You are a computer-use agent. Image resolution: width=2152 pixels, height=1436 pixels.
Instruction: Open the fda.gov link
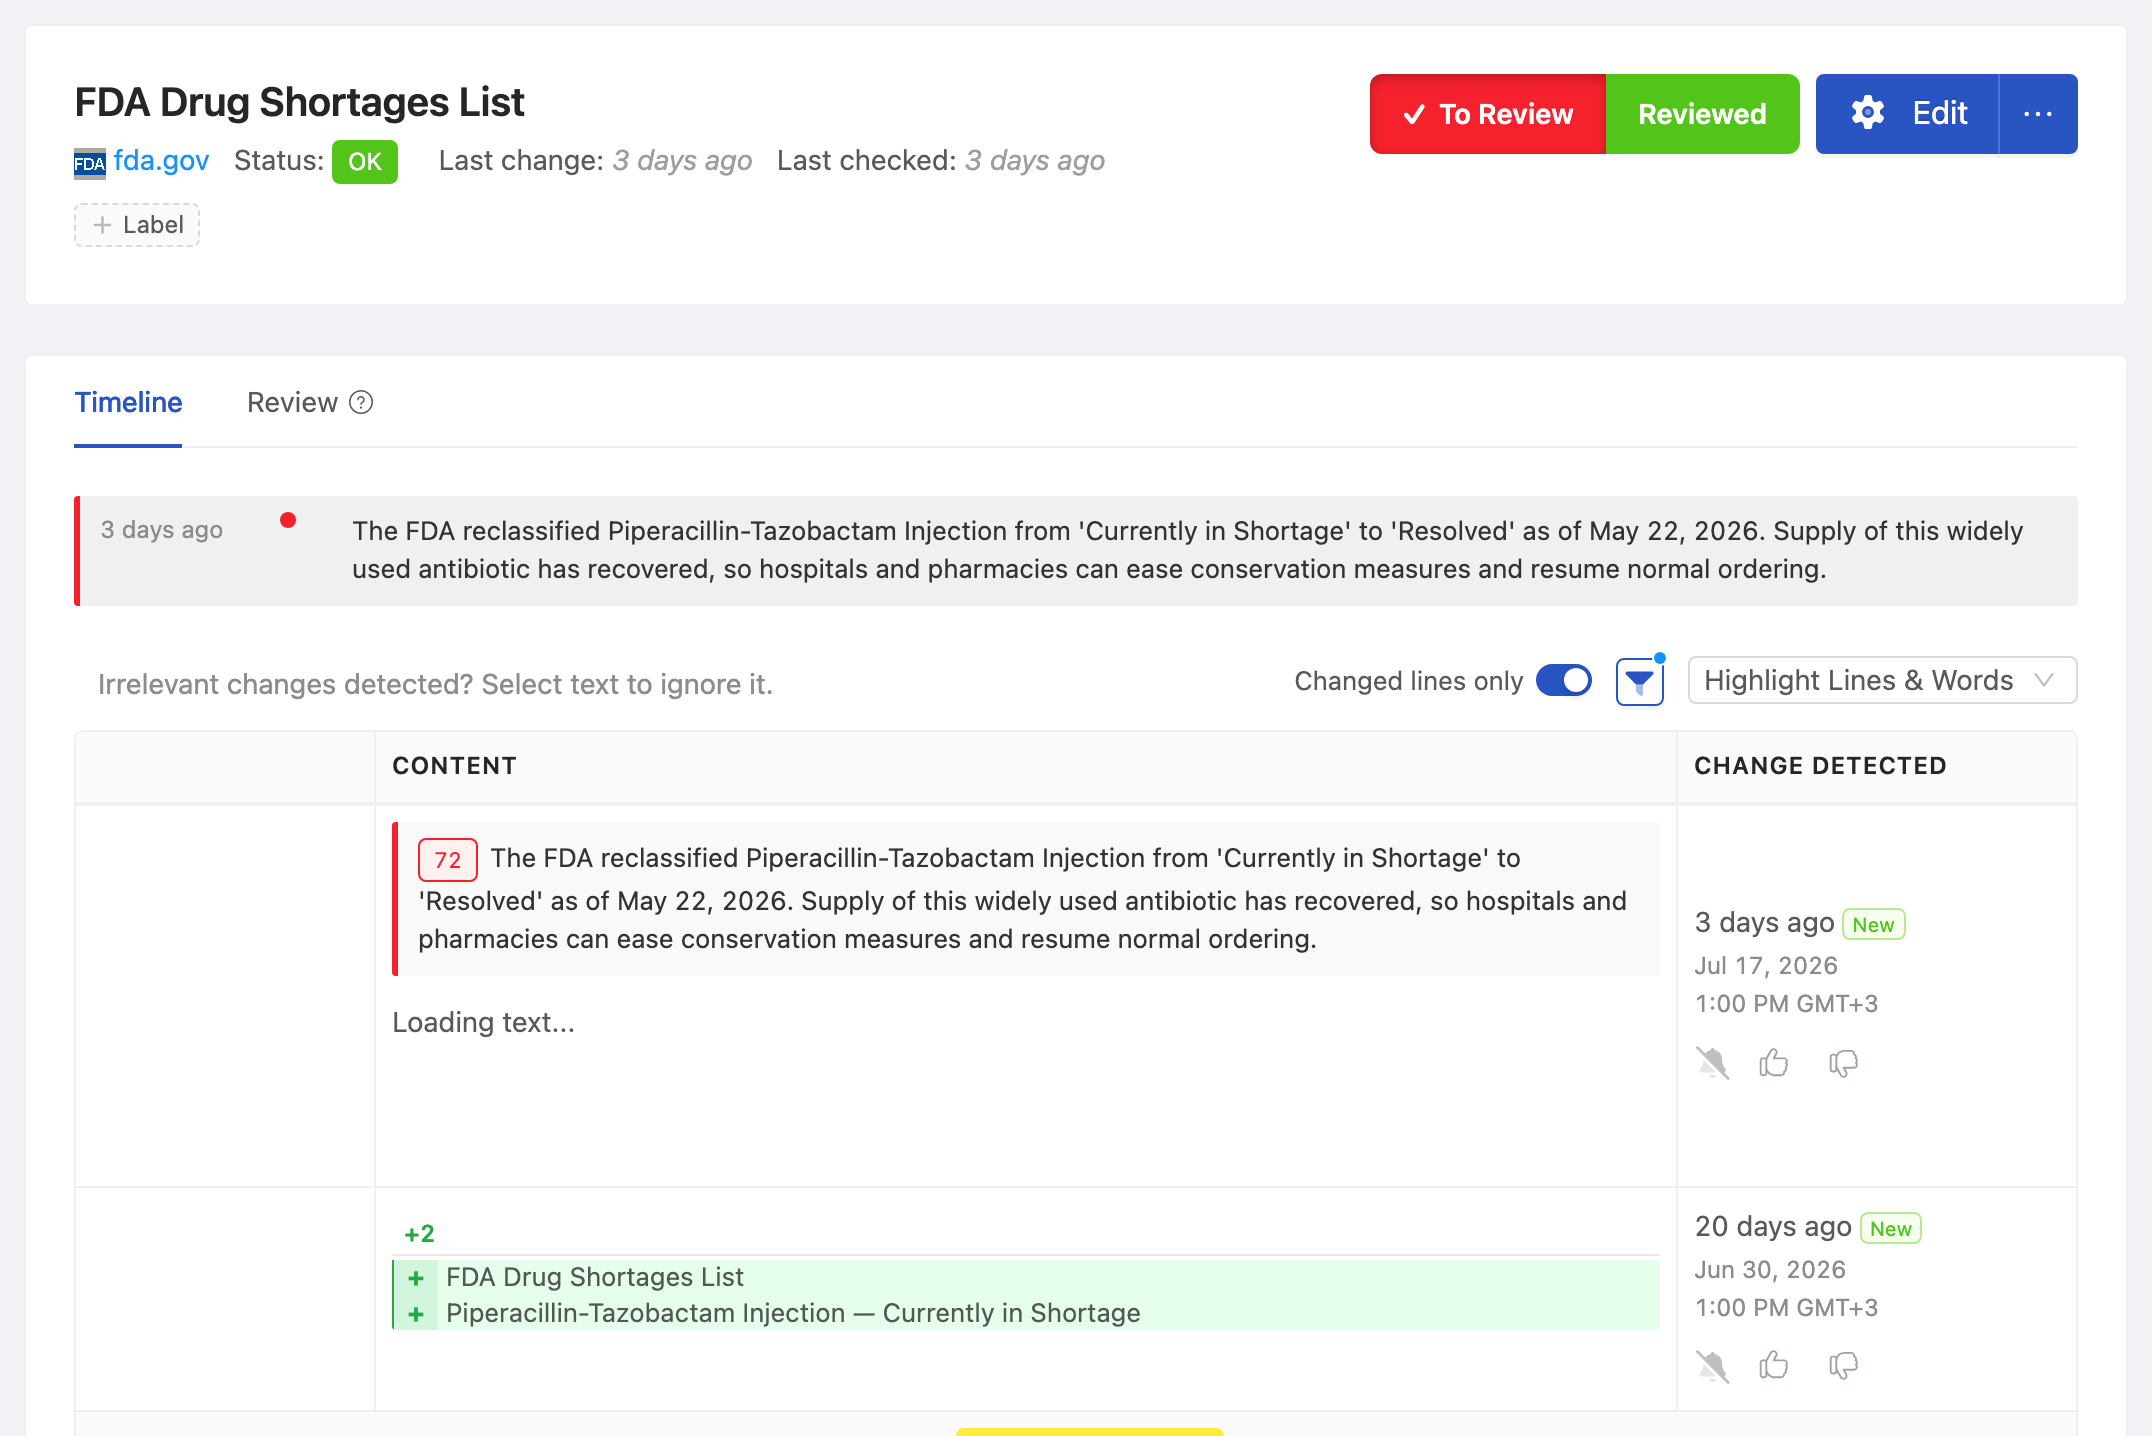click(161, 161)
